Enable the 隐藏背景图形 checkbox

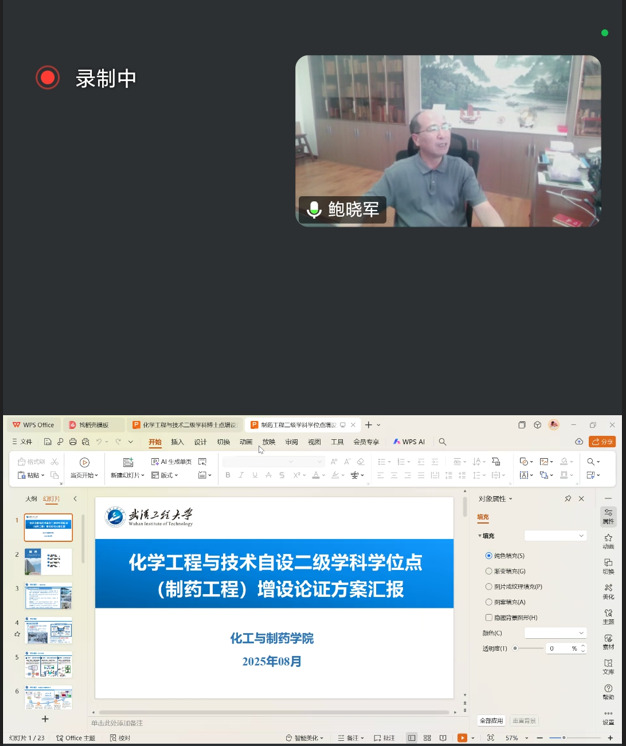click(489, 617)
